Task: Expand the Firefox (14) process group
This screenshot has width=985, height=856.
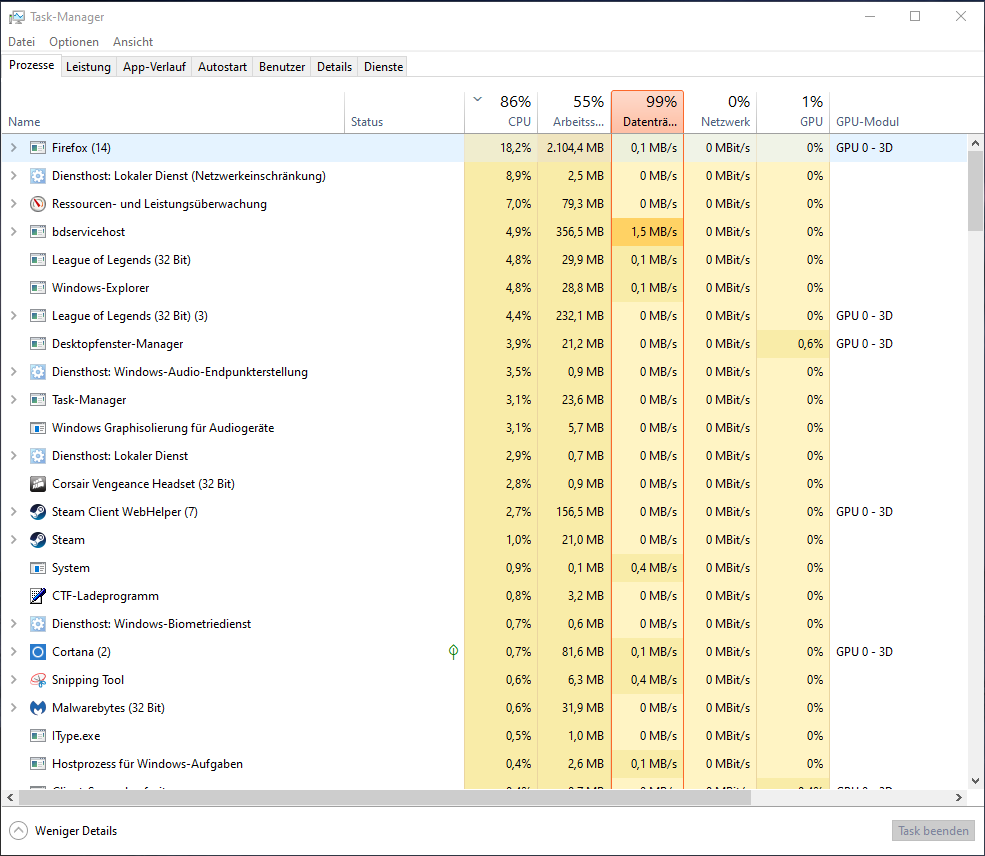Action: pos(13,148)
